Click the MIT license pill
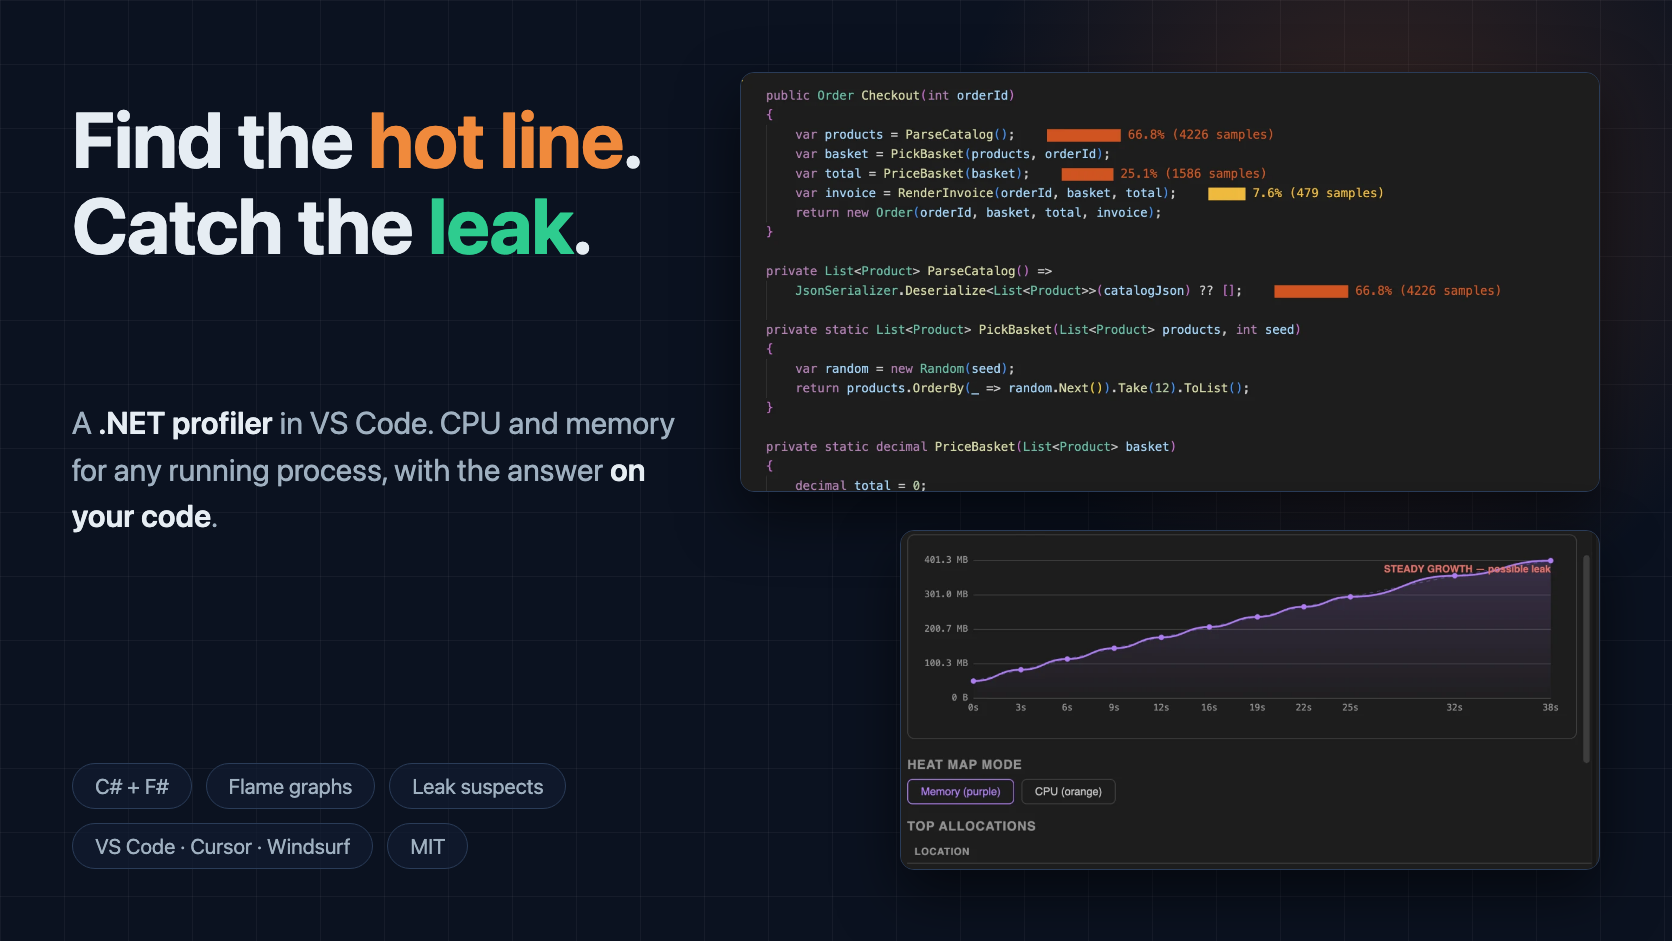Screen dimensions: 1672x941 [x=427, y=847]
